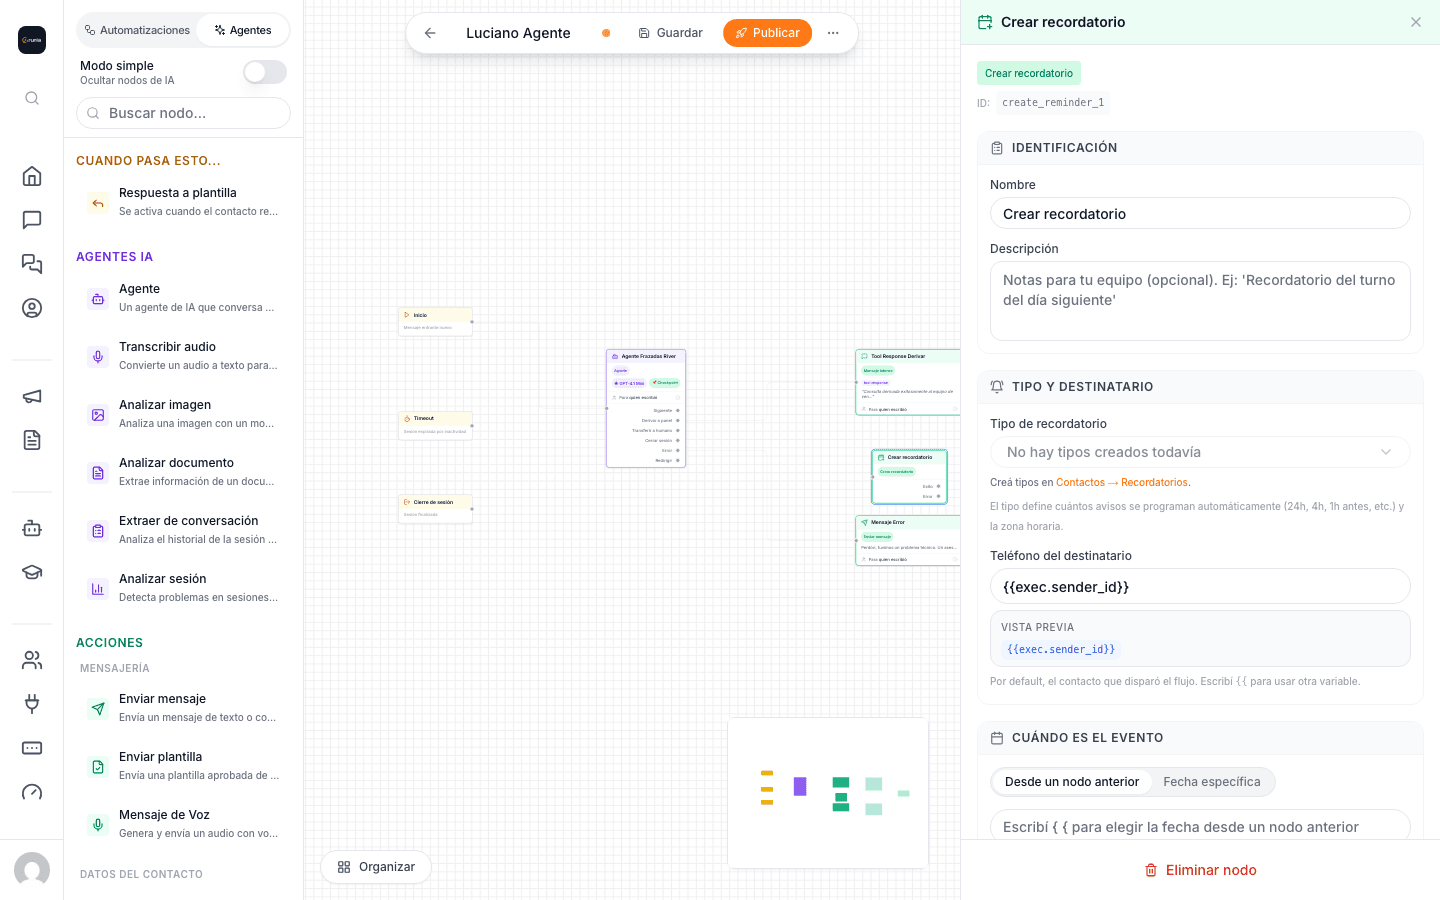Viewport: 1440px width, 900px height.
Task: Select the Inicio node on canvas
Action: point(435,321)
